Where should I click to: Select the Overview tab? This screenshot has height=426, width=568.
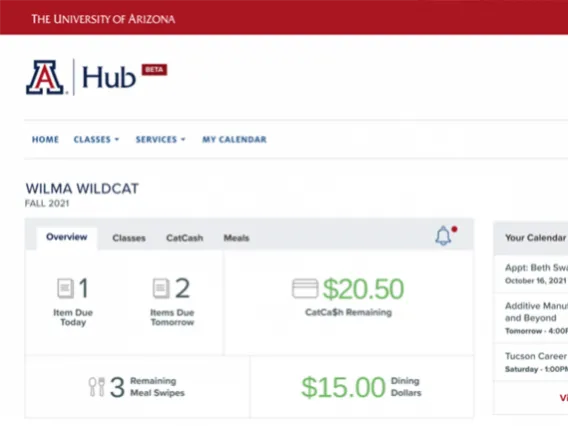(x=67, y=237)
